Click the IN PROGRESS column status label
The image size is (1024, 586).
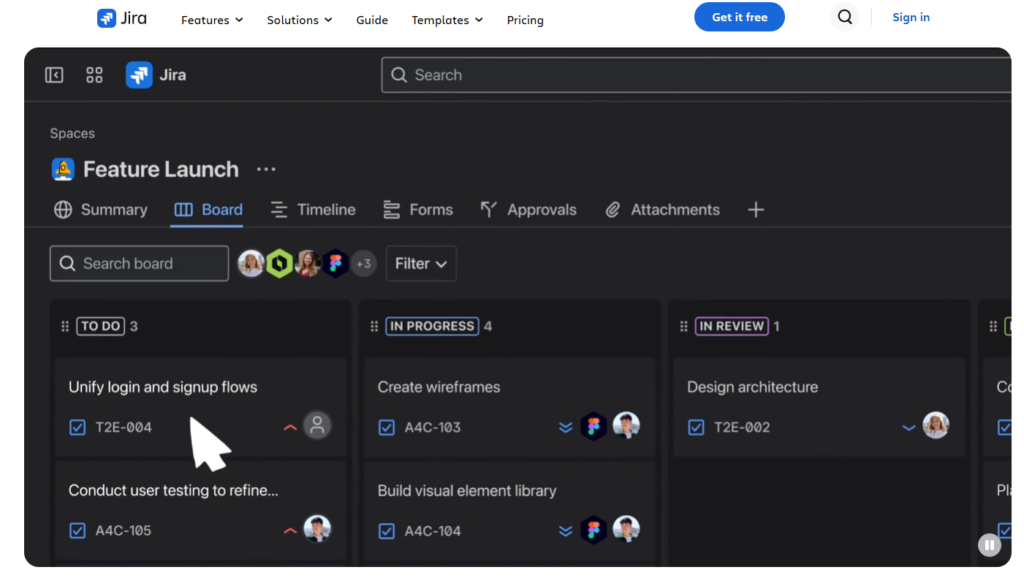pyautogui.click(x=432, y=326)
